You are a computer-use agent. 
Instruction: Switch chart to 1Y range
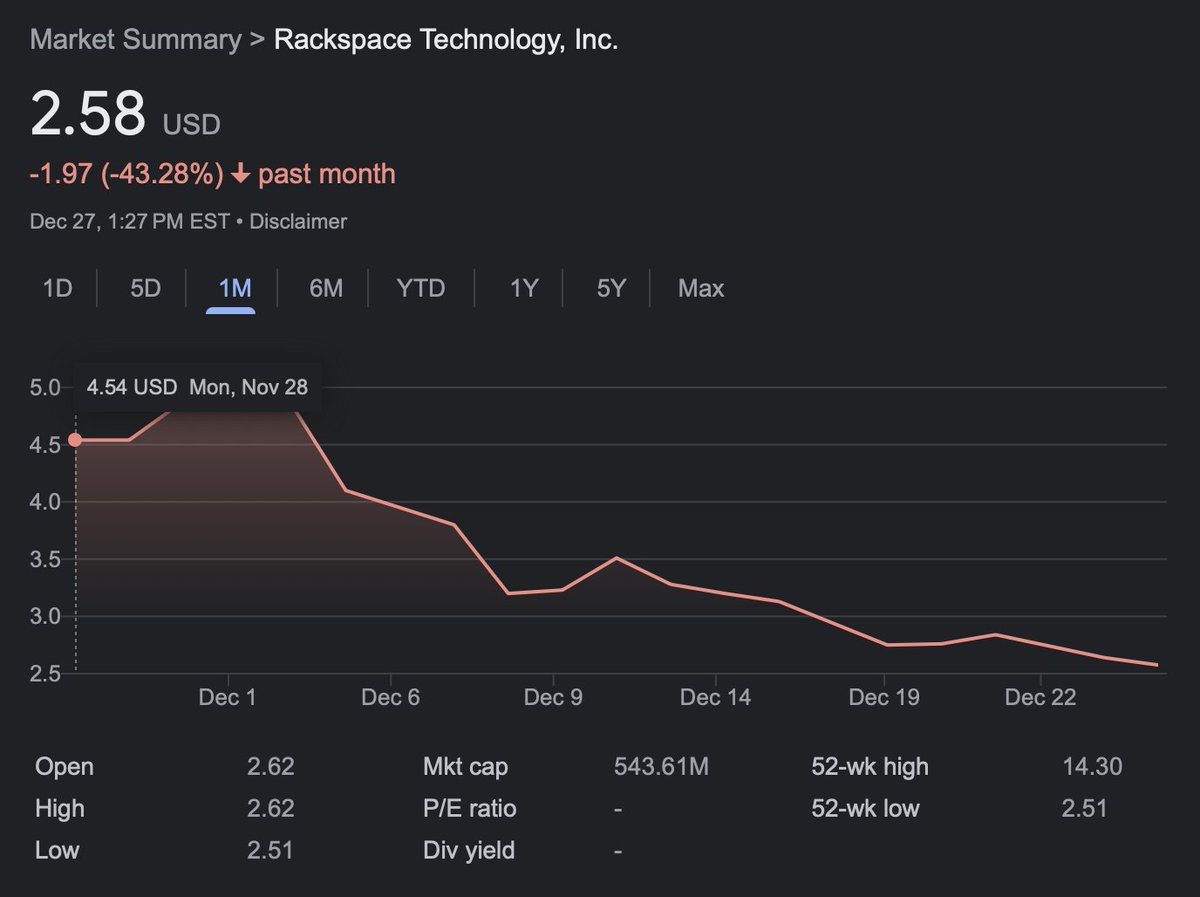(524, 289)
